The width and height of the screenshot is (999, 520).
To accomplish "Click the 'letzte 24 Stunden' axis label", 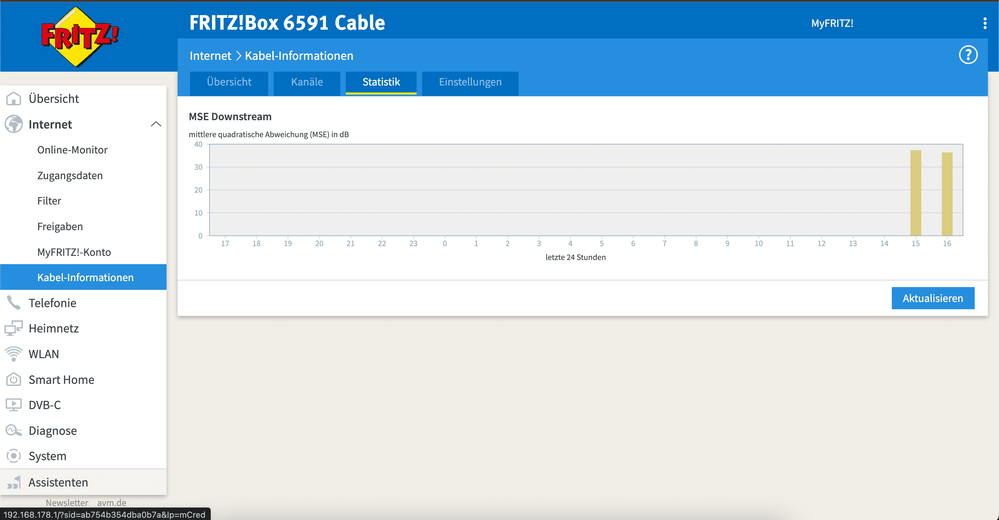I will pyautogui.click(x=575, y=257).
